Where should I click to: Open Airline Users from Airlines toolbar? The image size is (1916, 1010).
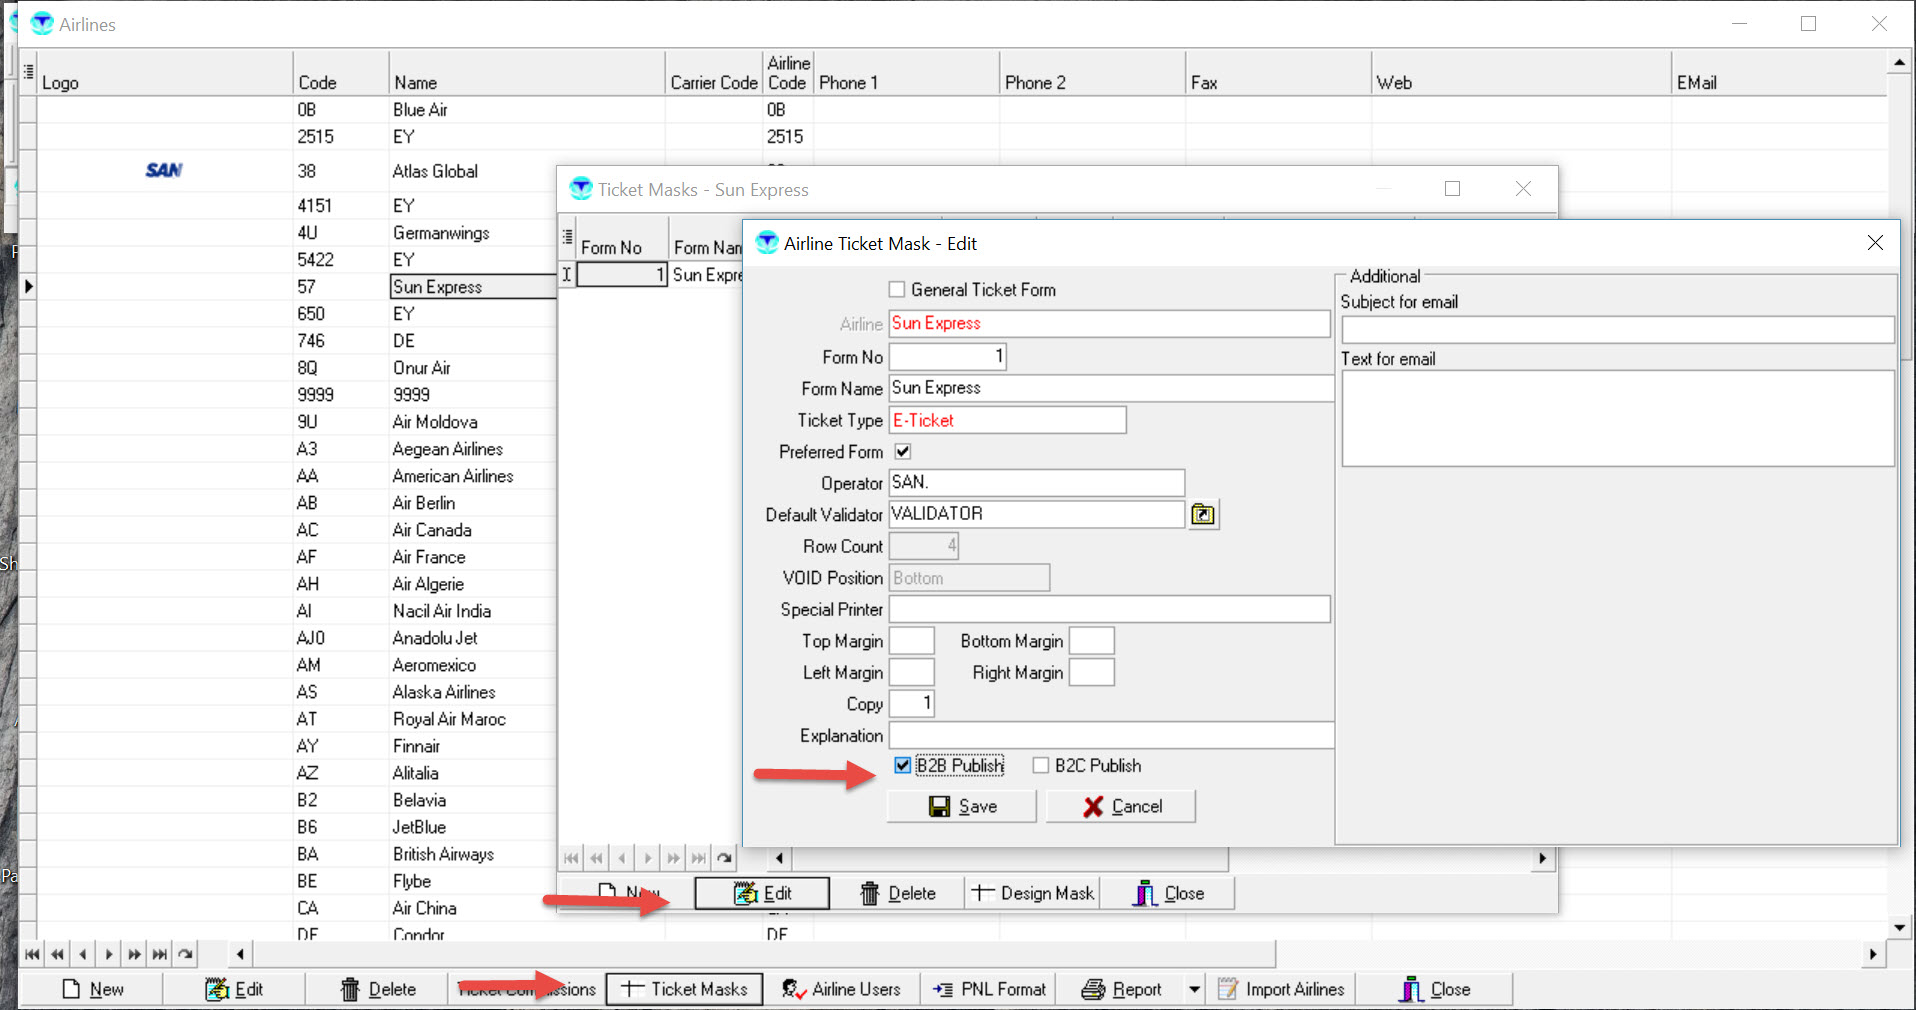(841, 990)
